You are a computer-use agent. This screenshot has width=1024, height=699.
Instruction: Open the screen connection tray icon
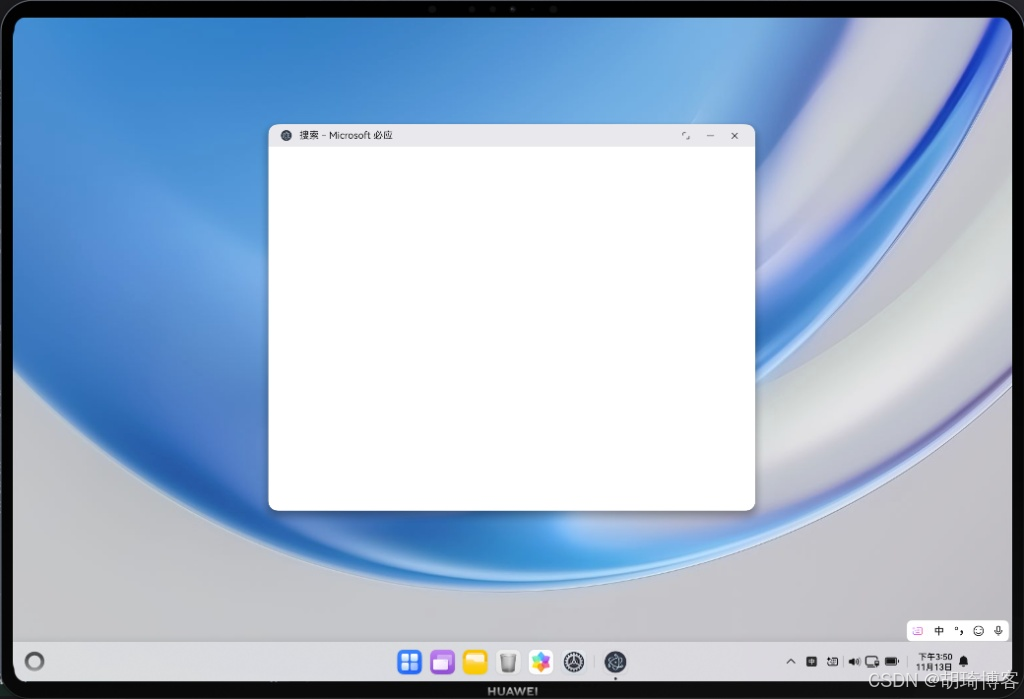[872, 662]
